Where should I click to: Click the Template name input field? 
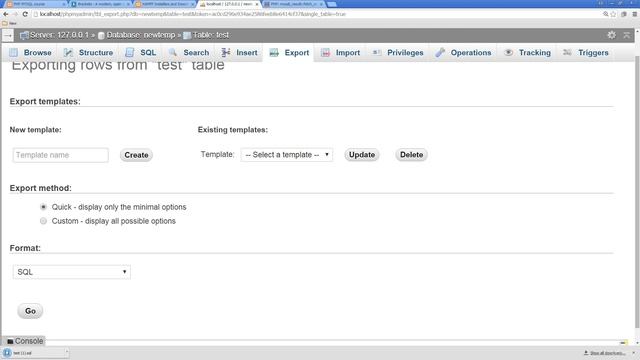tap(61, 155)
